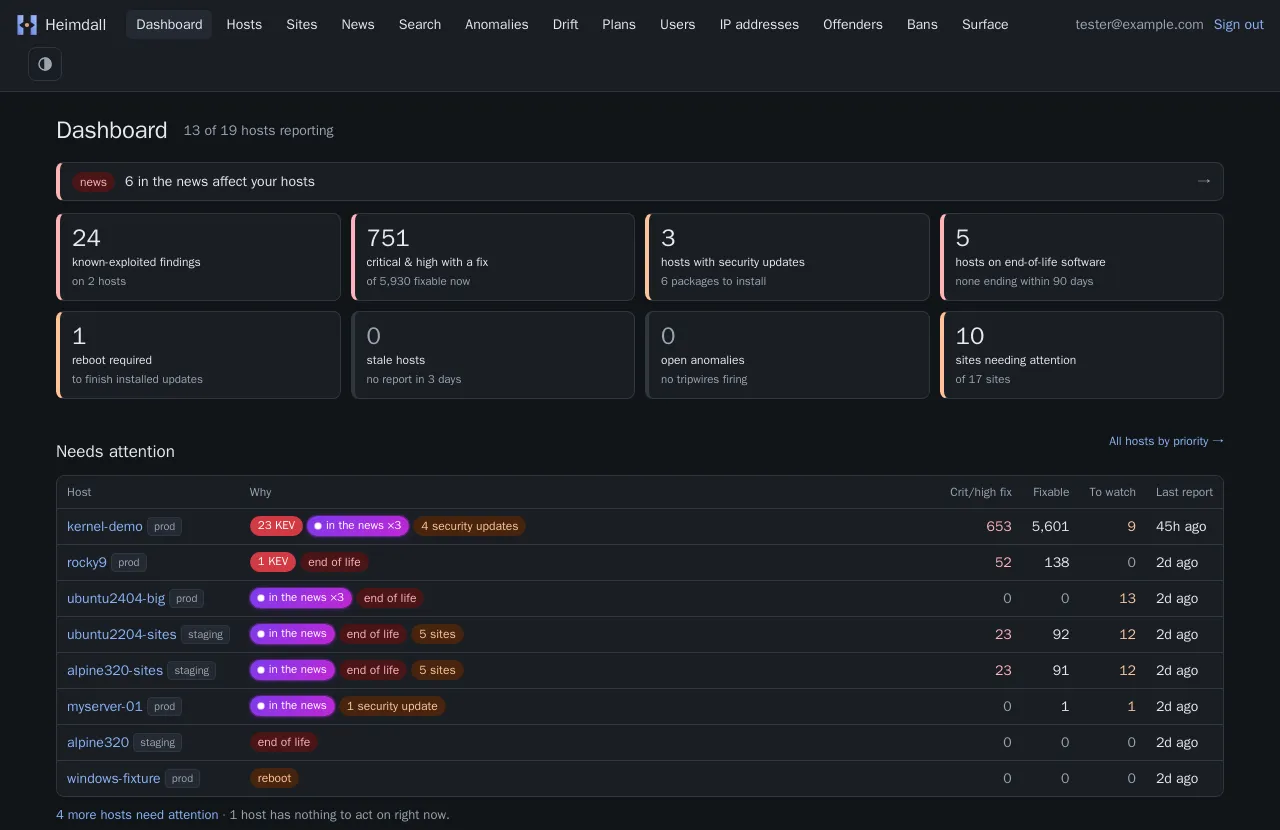Click the Heimdall logo icon

27,25
